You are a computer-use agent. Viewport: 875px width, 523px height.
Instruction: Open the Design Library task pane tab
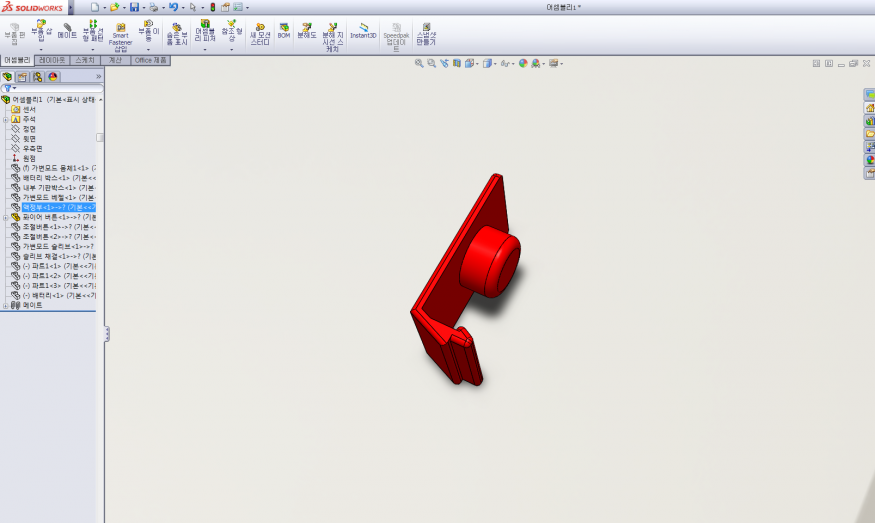[869, 121]
